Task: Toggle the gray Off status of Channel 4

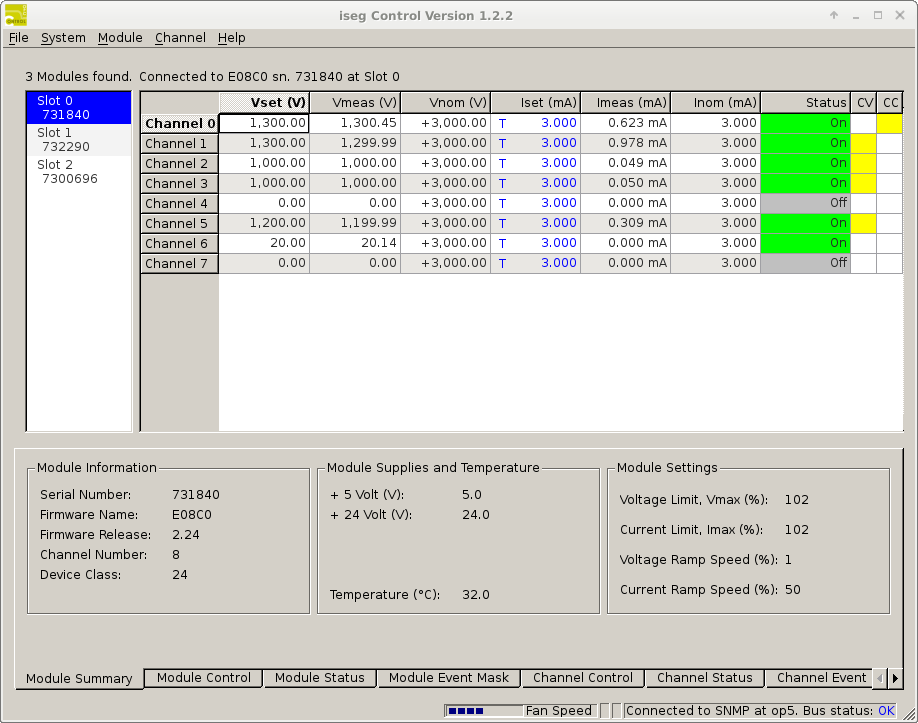Action: point(806,203)
